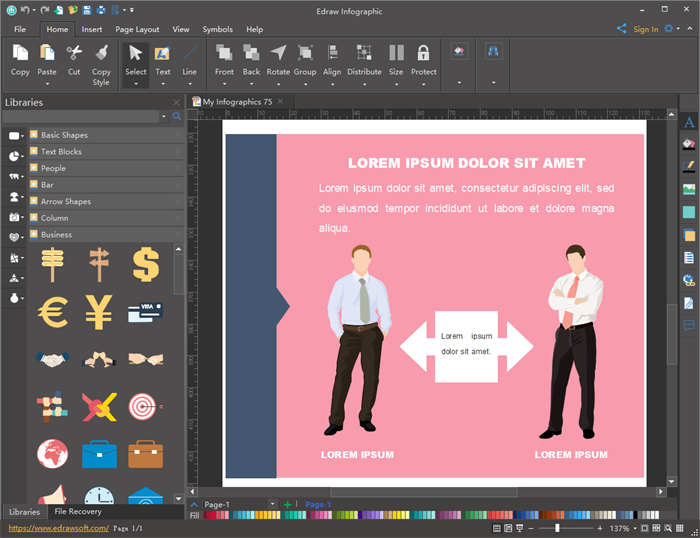Click the zoom level slider
Image resolution: width=700 pixels, height=538 pixels.
coord(557,528)
